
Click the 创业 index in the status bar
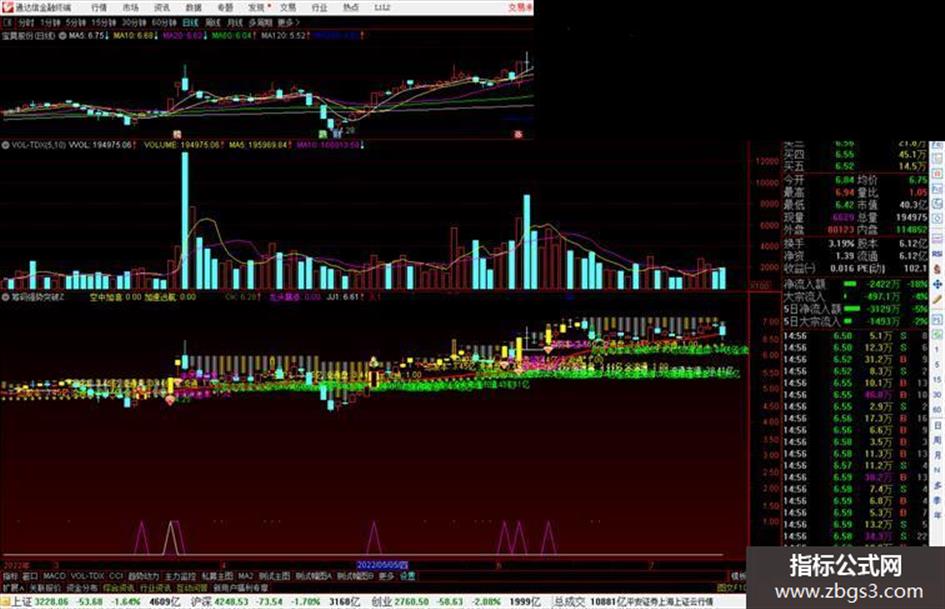(381, 602)
